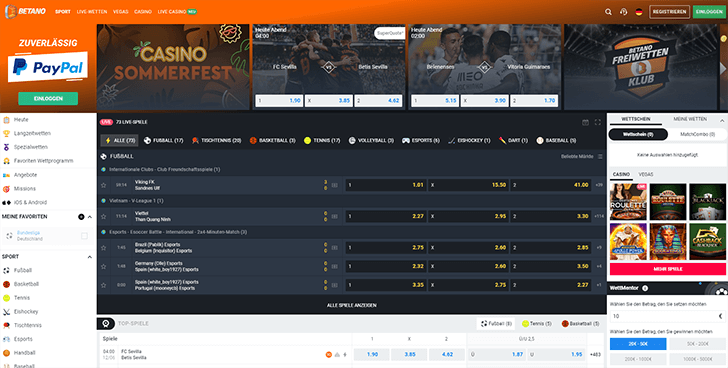Select the Tennis ball icon in the Sport list

[6, 298]
